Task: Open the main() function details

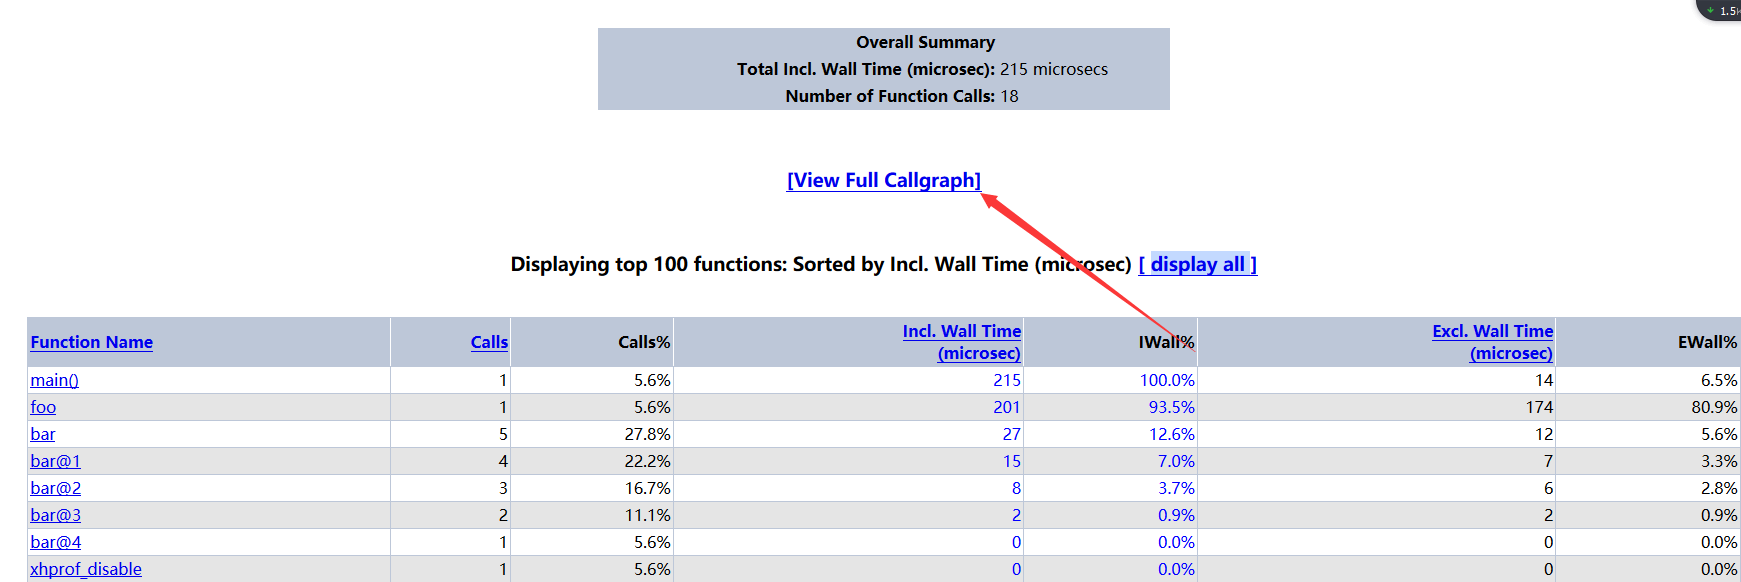Action: 54,380
